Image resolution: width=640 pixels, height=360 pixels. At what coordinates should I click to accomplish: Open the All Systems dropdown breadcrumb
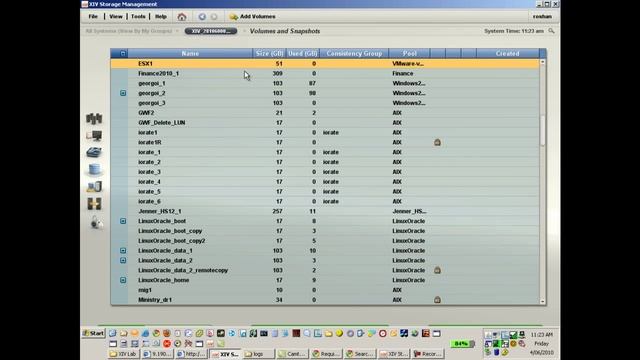[x=132, y=31]
